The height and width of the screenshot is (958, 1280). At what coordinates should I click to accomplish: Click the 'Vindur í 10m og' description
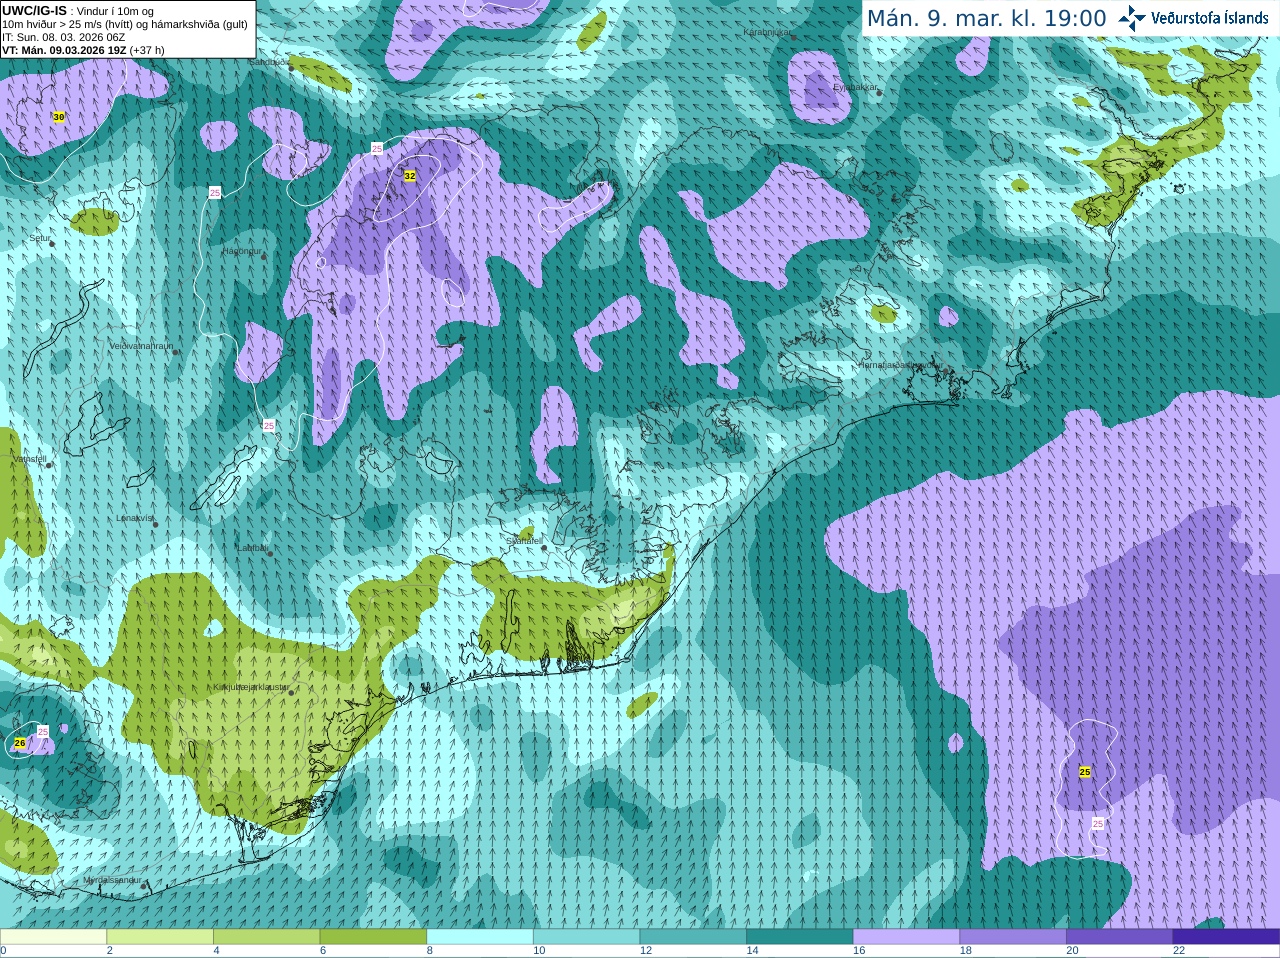(115, 11)
